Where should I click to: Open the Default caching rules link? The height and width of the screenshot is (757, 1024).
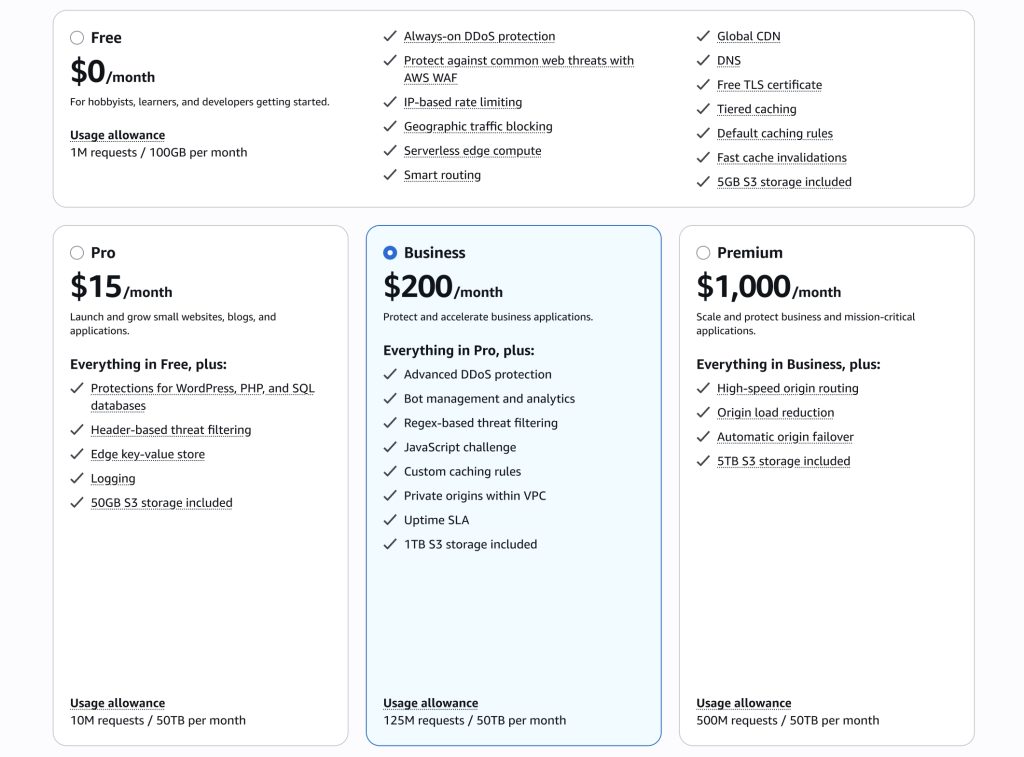tap(774, 133)
